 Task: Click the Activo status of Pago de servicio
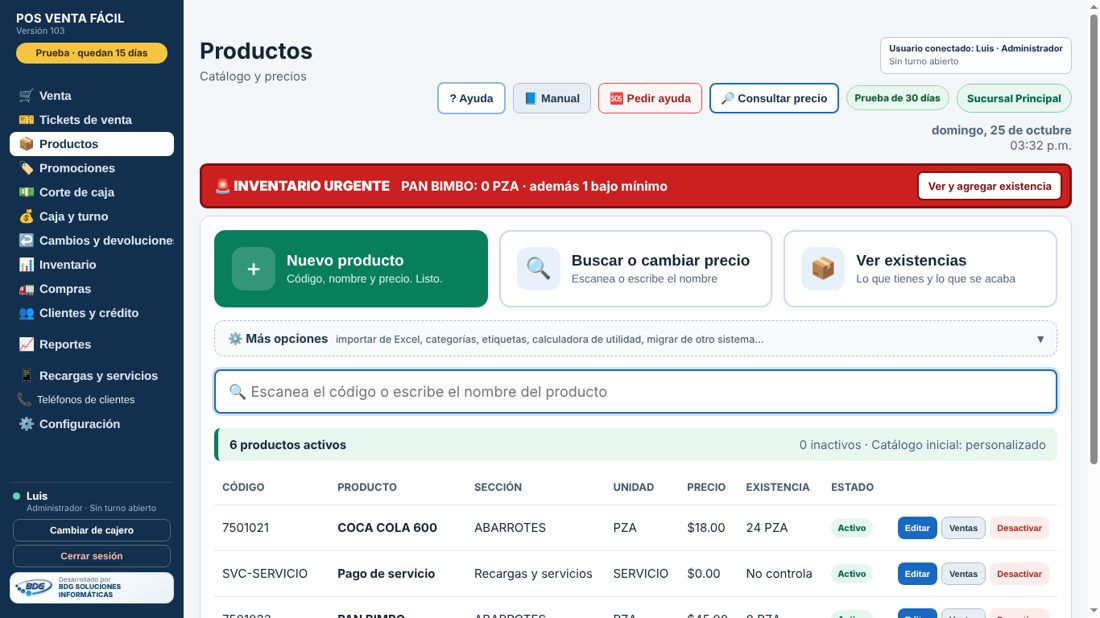tap(852, 574)
